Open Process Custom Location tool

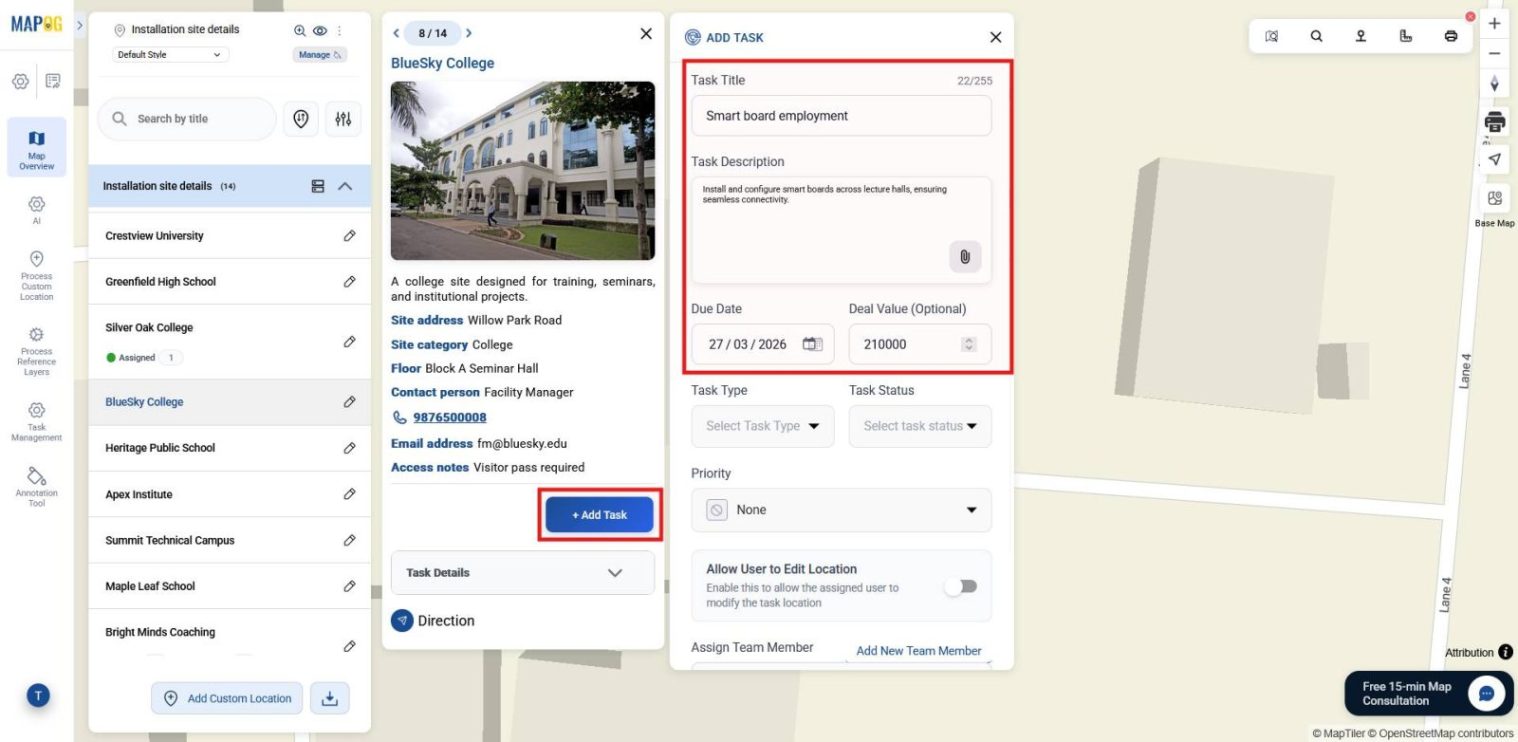pyautogui.click(x=36, y=272)
